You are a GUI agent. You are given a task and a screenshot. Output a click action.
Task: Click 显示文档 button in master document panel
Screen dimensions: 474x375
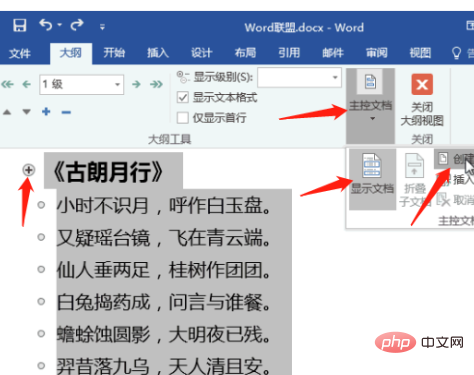(x=372, y=179)
